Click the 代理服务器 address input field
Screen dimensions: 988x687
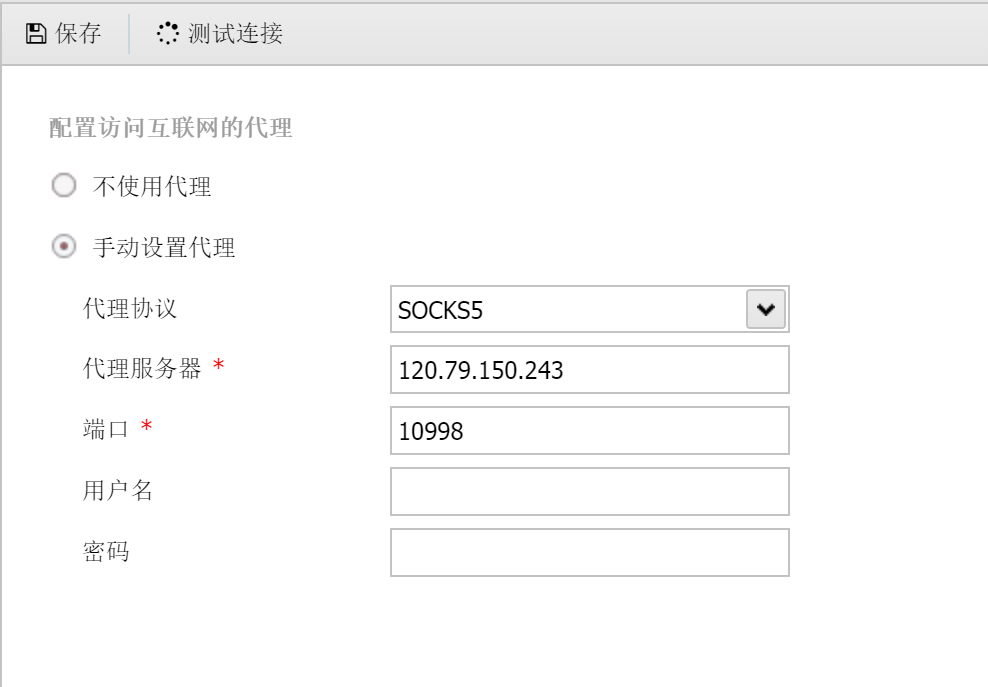pyautogui.click(x=590, y=369)
